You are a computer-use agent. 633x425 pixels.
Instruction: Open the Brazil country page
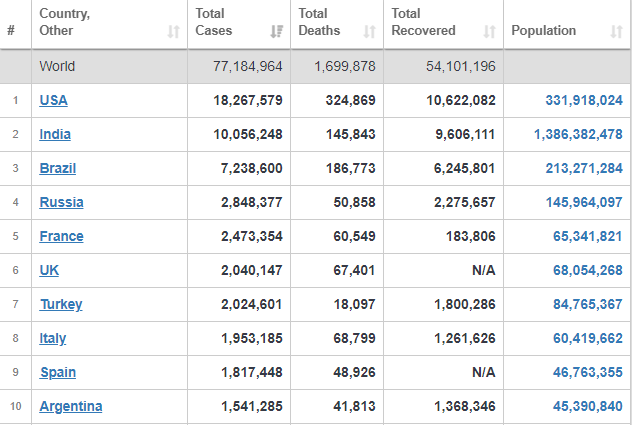[58, 168]
